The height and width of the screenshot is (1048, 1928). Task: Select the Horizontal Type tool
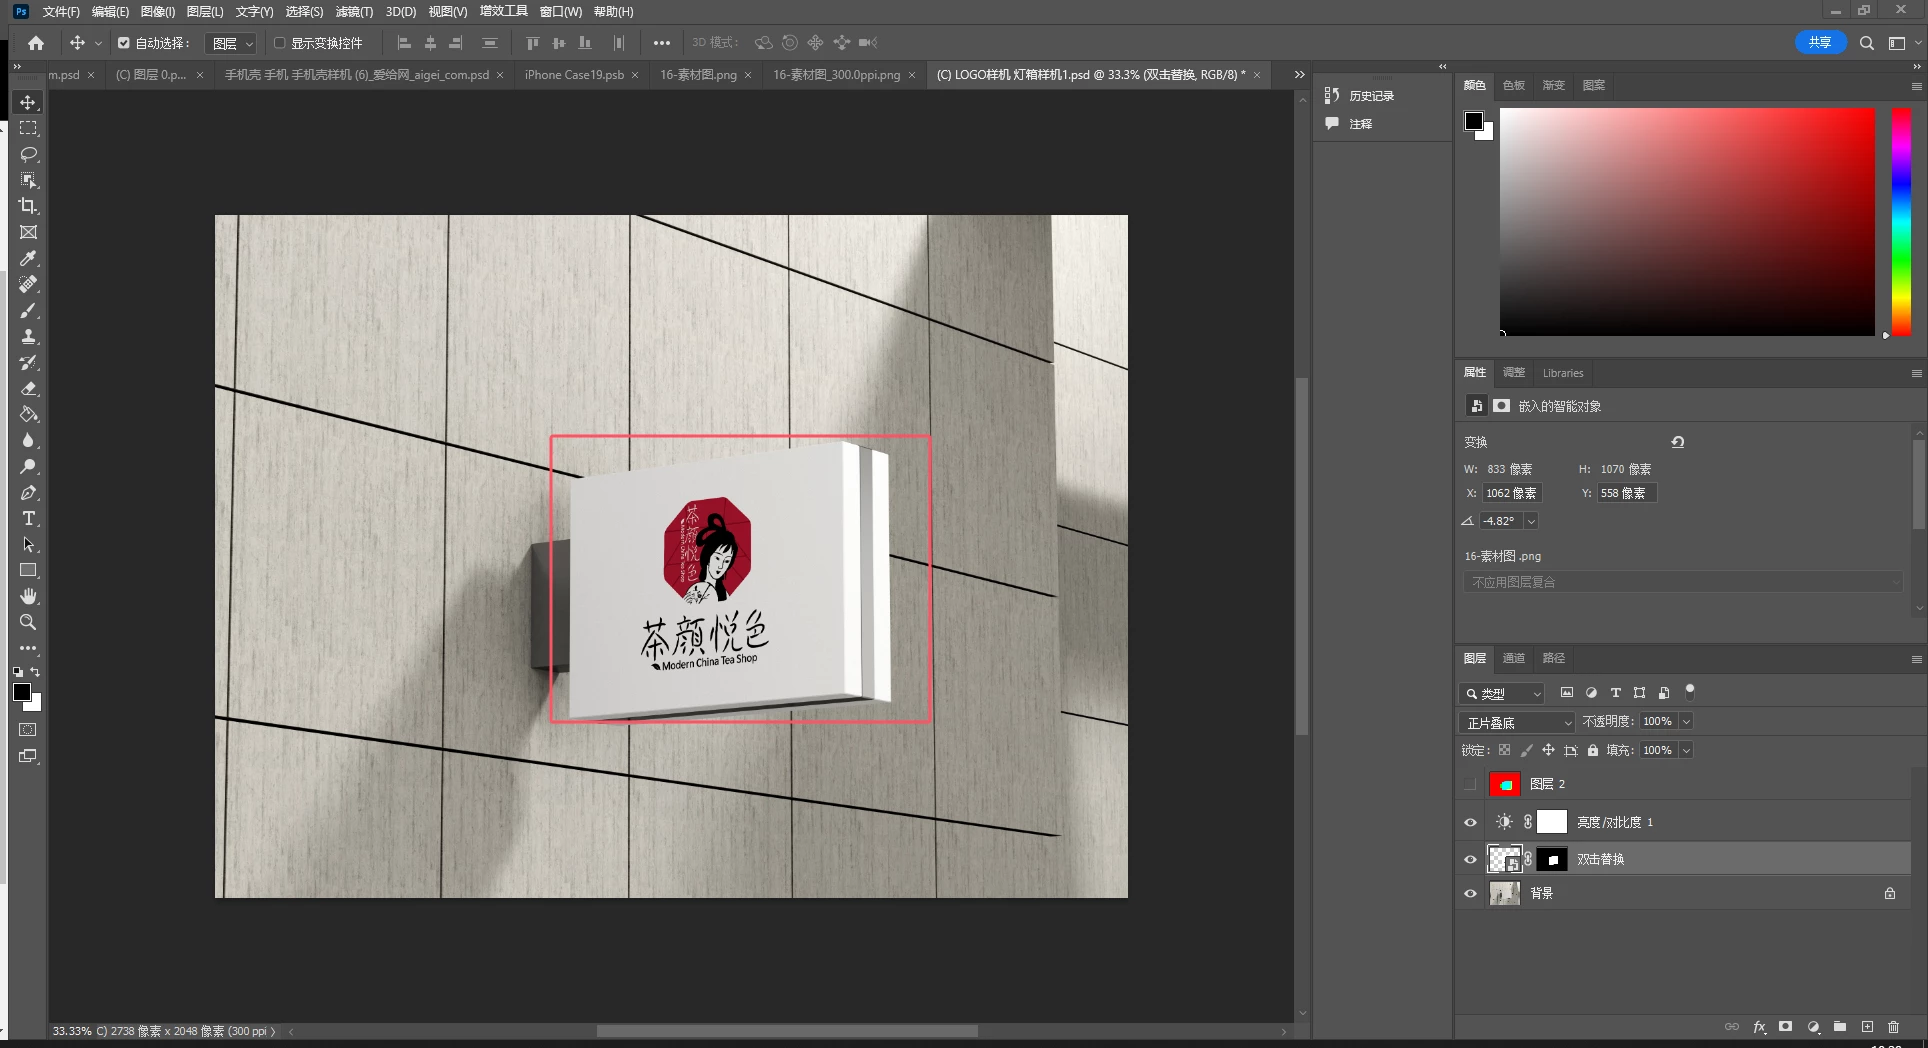[28, 518]
